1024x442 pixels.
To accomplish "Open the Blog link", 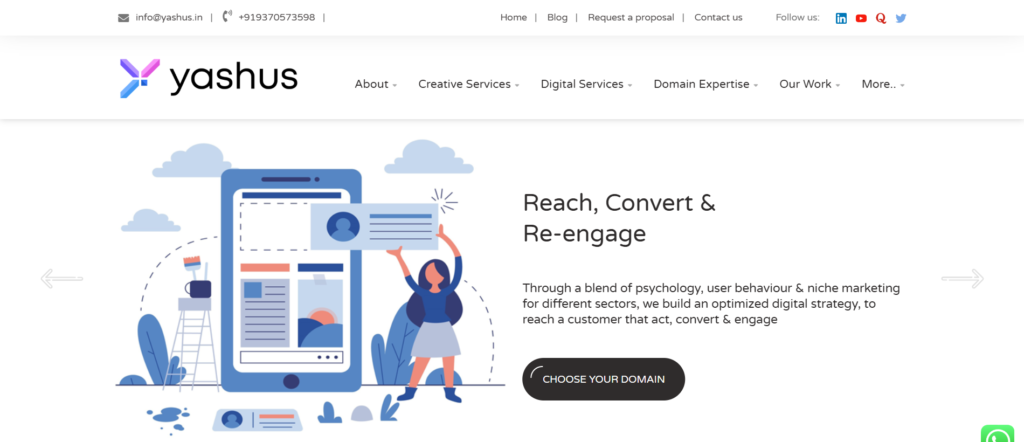I will (x=557, y=18).
